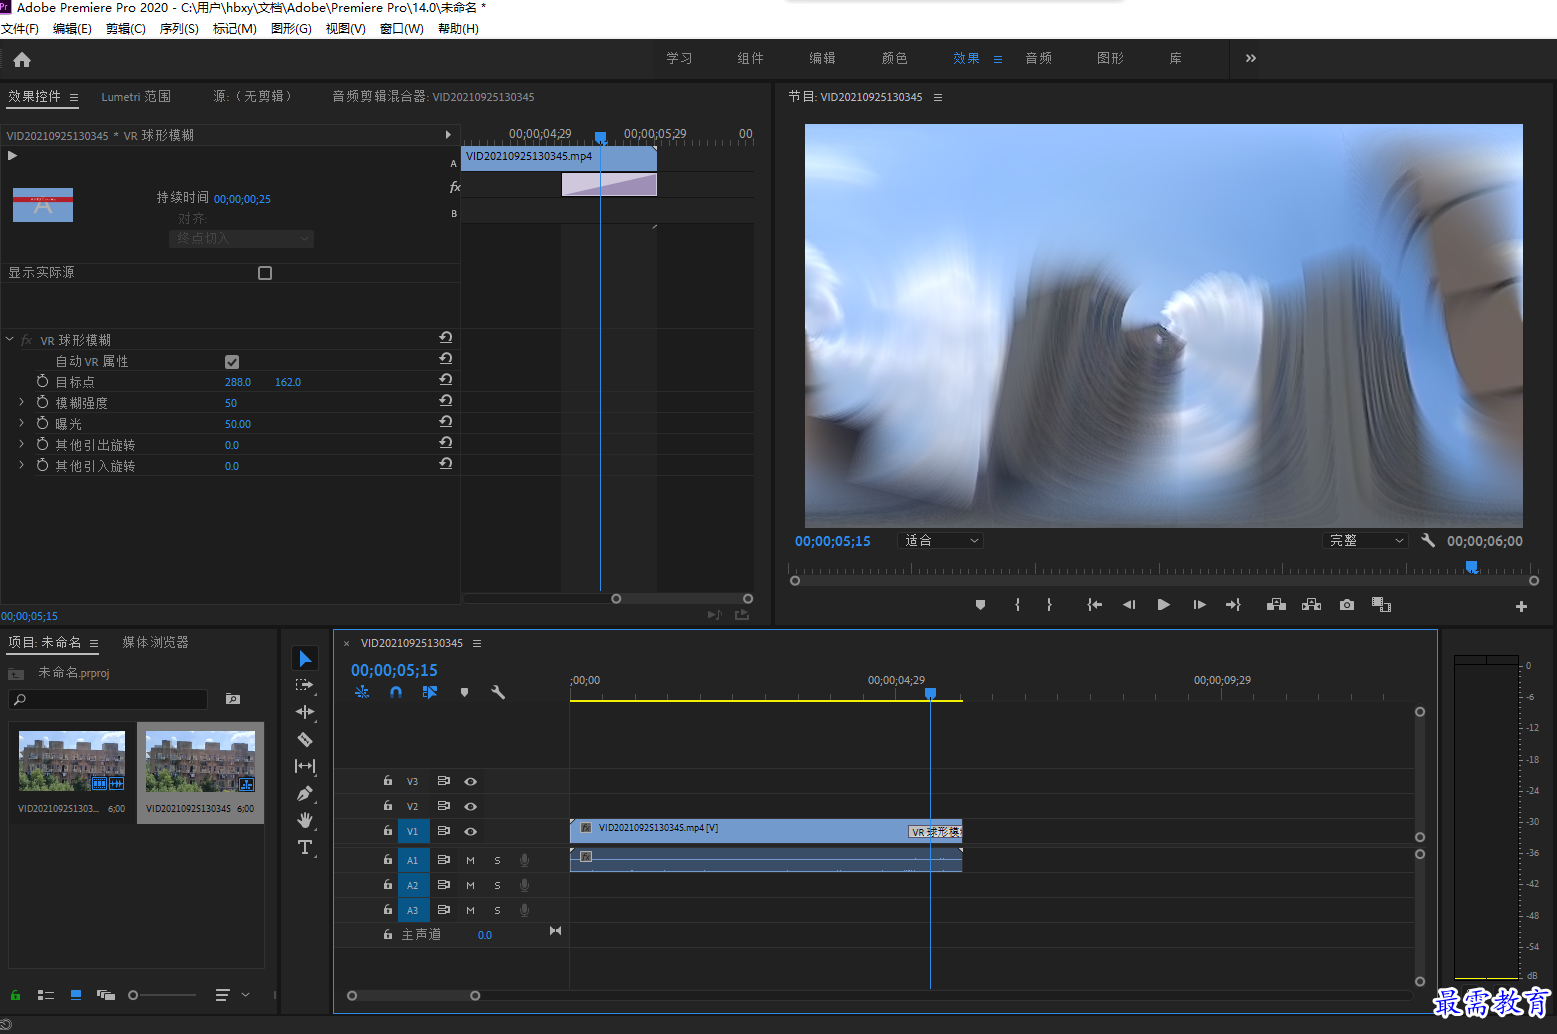Play the program monitor sequence

click(1163, 605)
